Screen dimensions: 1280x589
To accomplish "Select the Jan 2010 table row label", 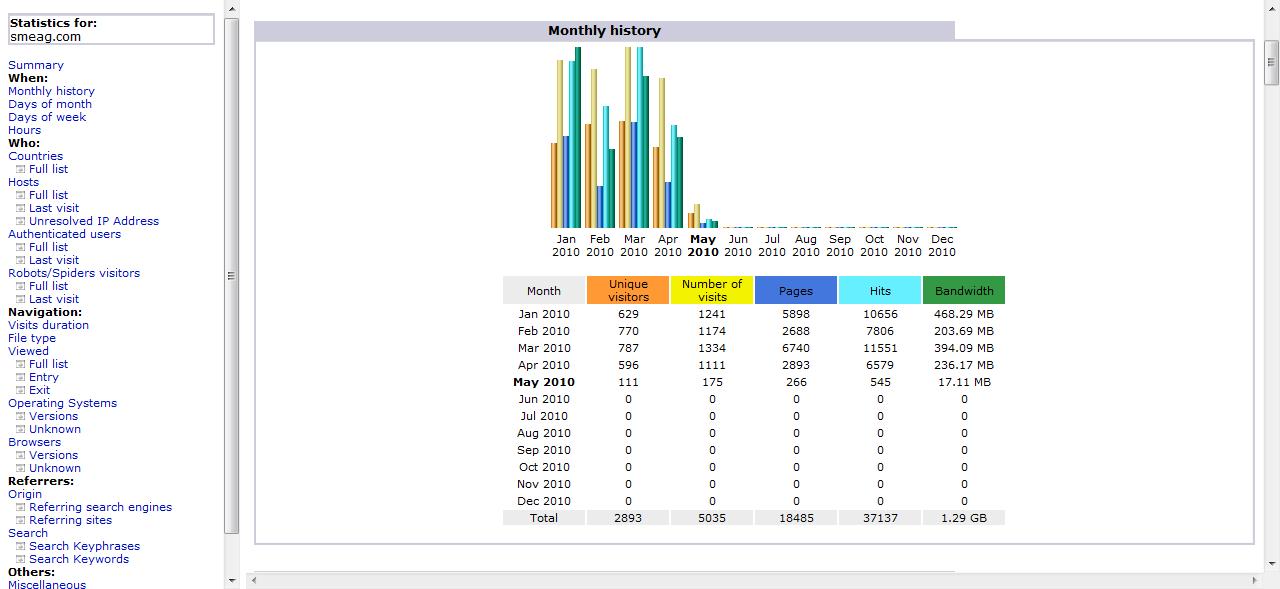I will [x=544, y=314].
